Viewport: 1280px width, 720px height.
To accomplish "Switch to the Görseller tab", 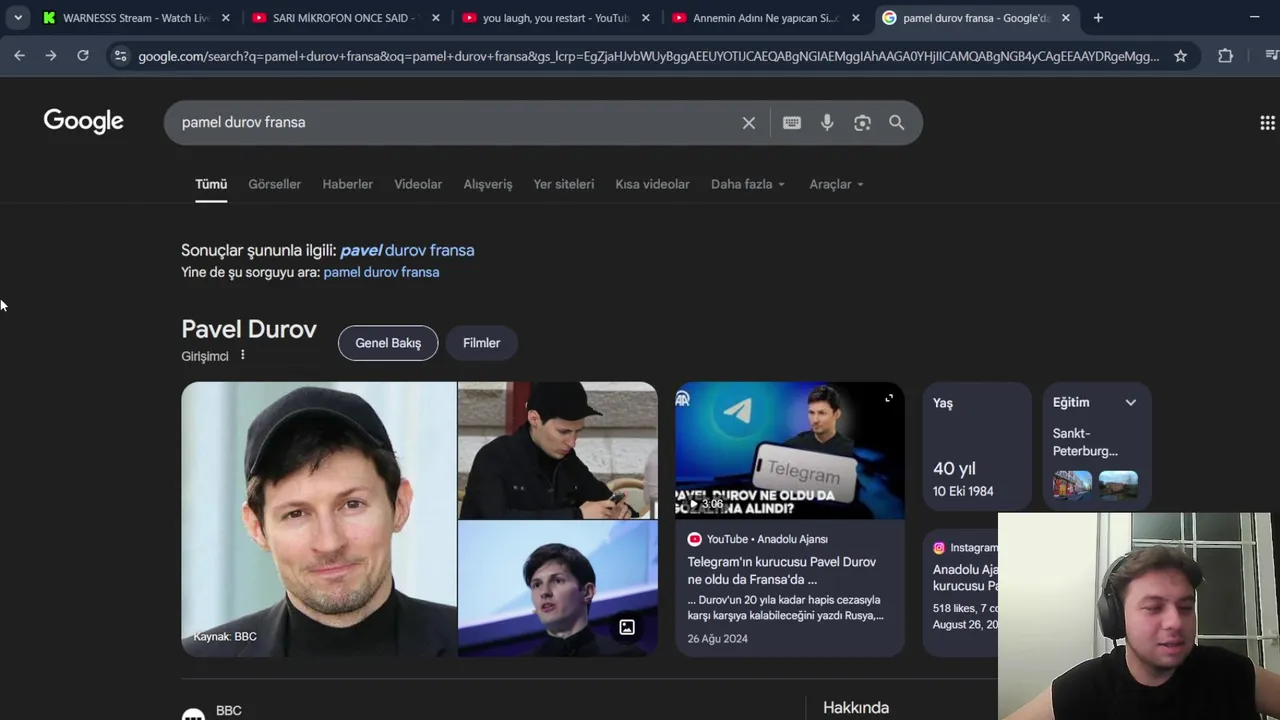I will click(x=274, y=184).
